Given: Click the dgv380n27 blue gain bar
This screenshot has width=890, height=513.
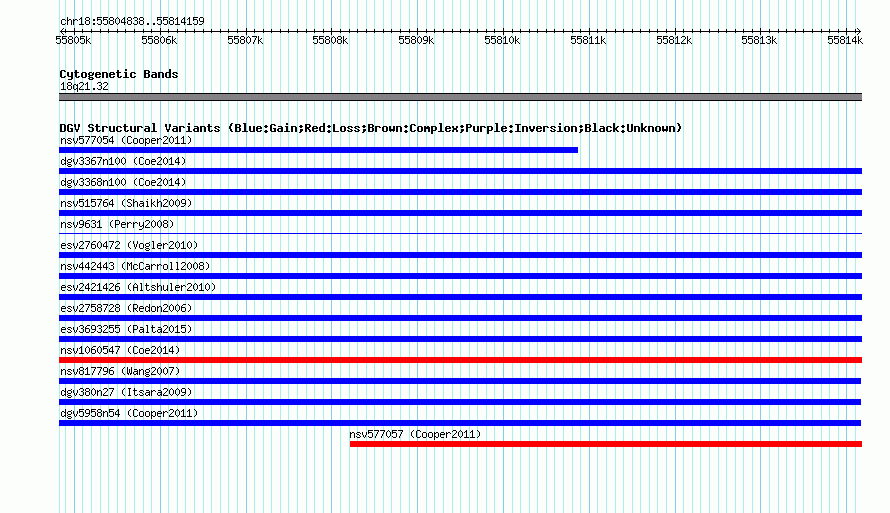Looking at the screenshot, I should pyautogui.click(x=460, y=402).
